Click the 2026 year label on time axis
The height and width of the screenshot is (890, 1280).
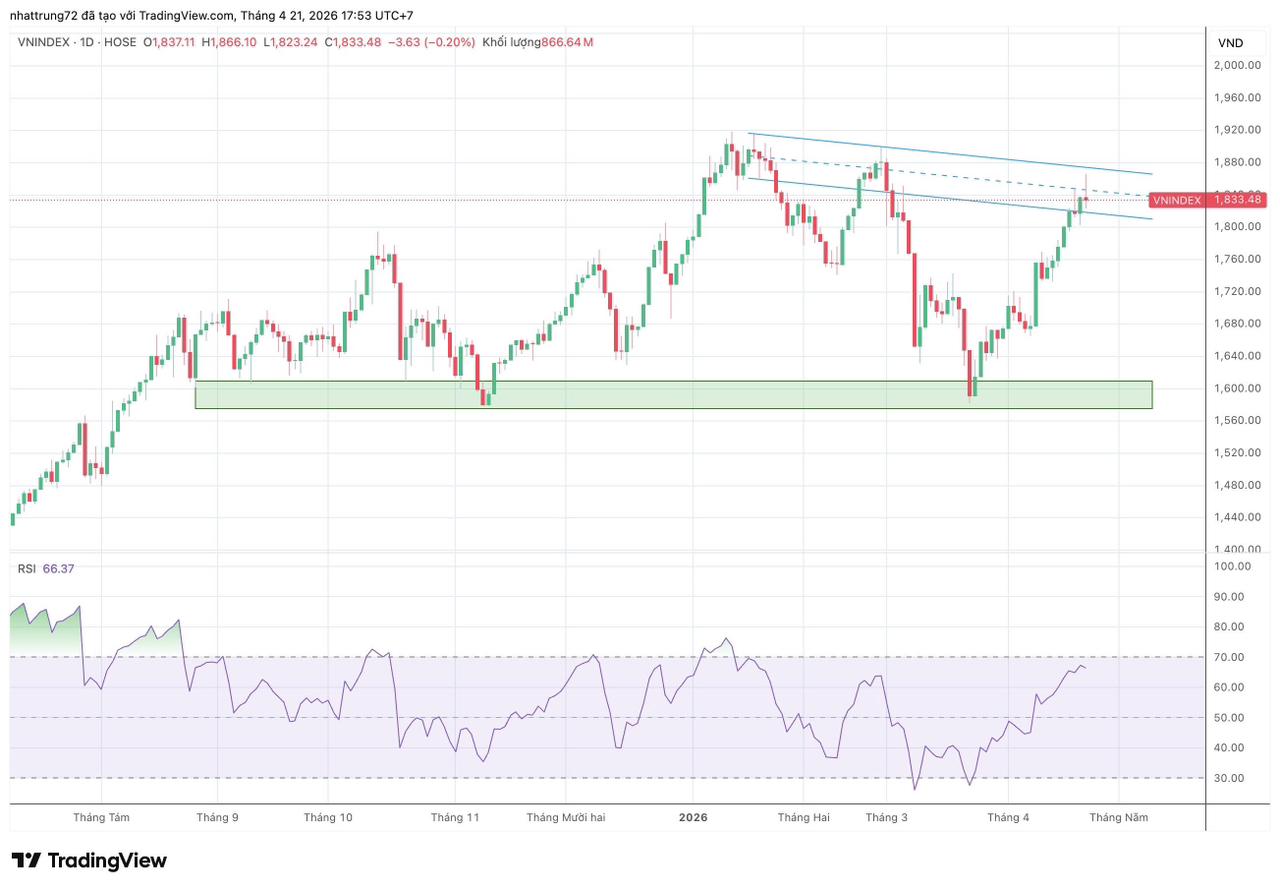[693, 817]
